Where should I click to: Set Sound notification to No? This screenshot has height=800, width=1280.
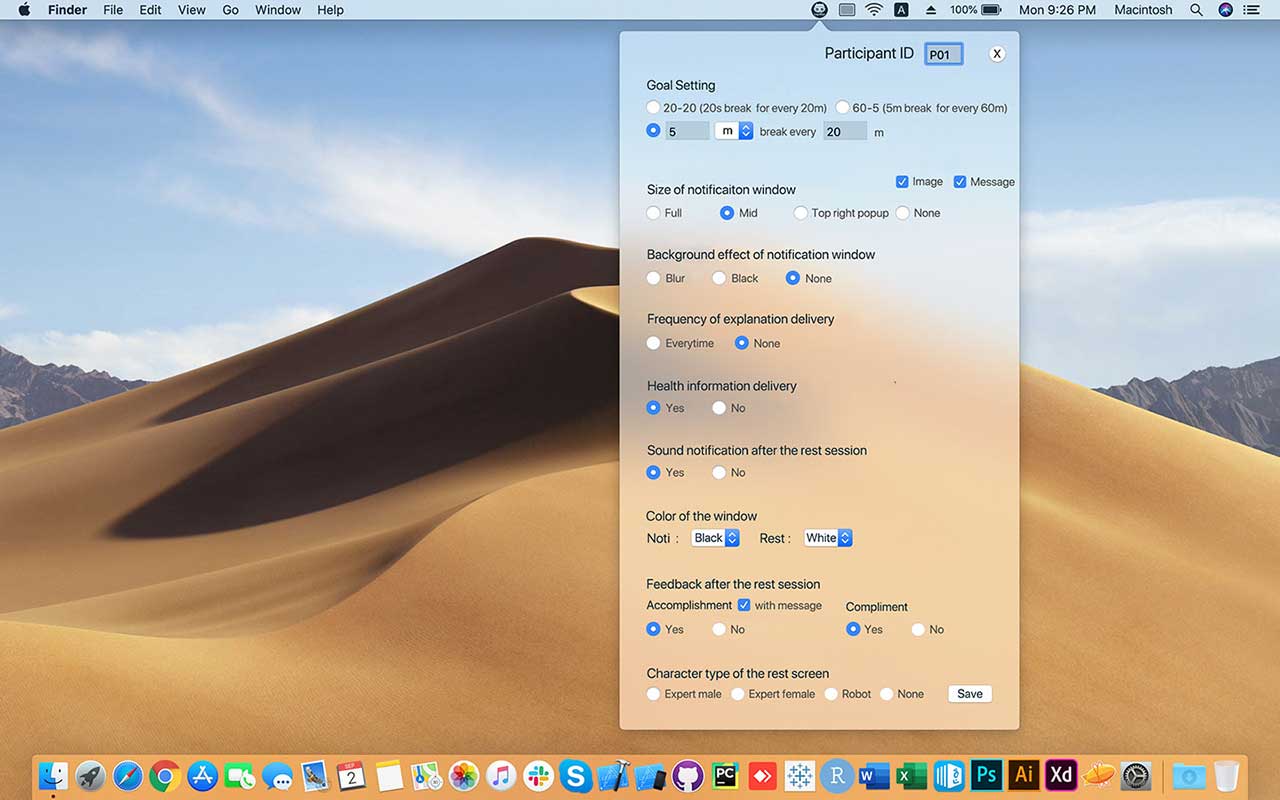click(719, 472)
